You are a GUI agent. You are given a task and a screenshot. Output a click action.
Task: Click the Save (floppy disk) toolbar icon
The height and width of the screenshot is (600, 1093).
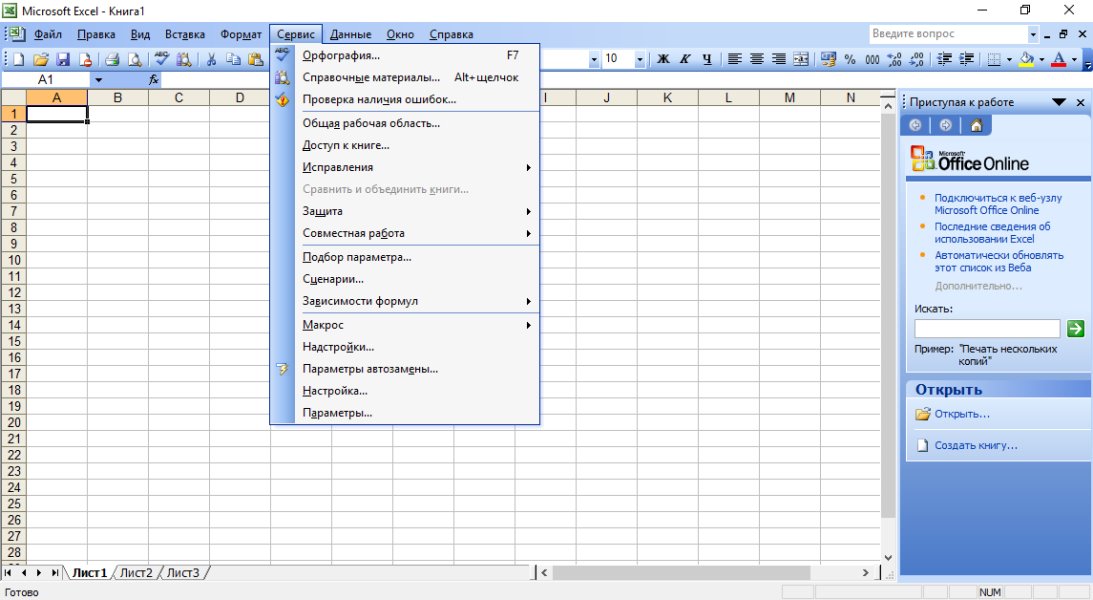point(63,60)
